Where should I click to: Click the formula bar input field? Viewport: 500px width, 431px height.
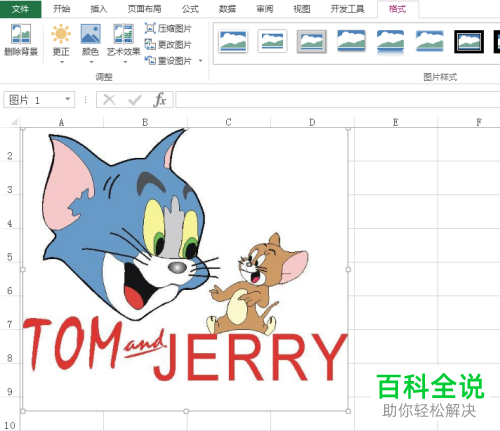pyautogui.click(x=338, y=100)
